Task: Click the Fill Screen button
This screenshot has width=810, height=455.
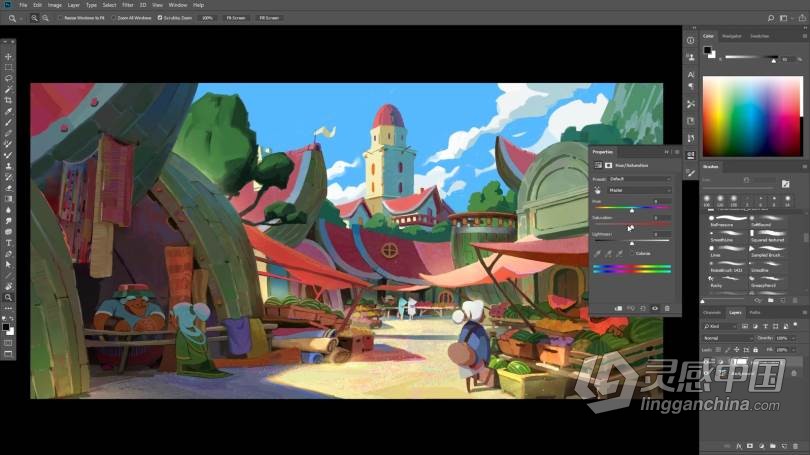Action: click(x=269, y=18)
